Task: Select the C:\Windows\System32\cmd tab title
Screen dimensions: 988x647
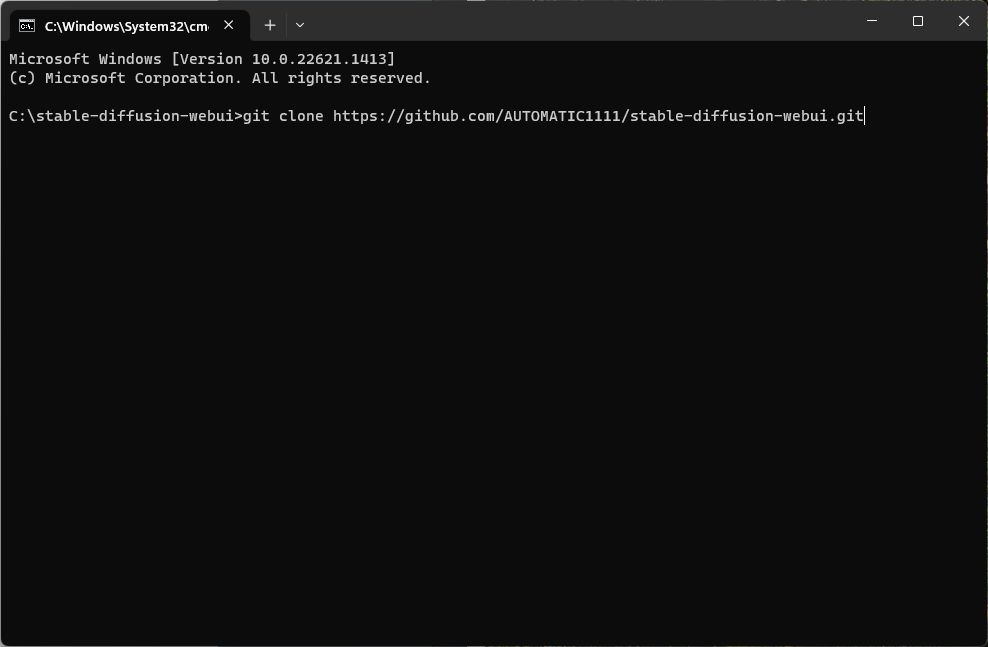Action: pyautogui.click(x=127, y=26)
